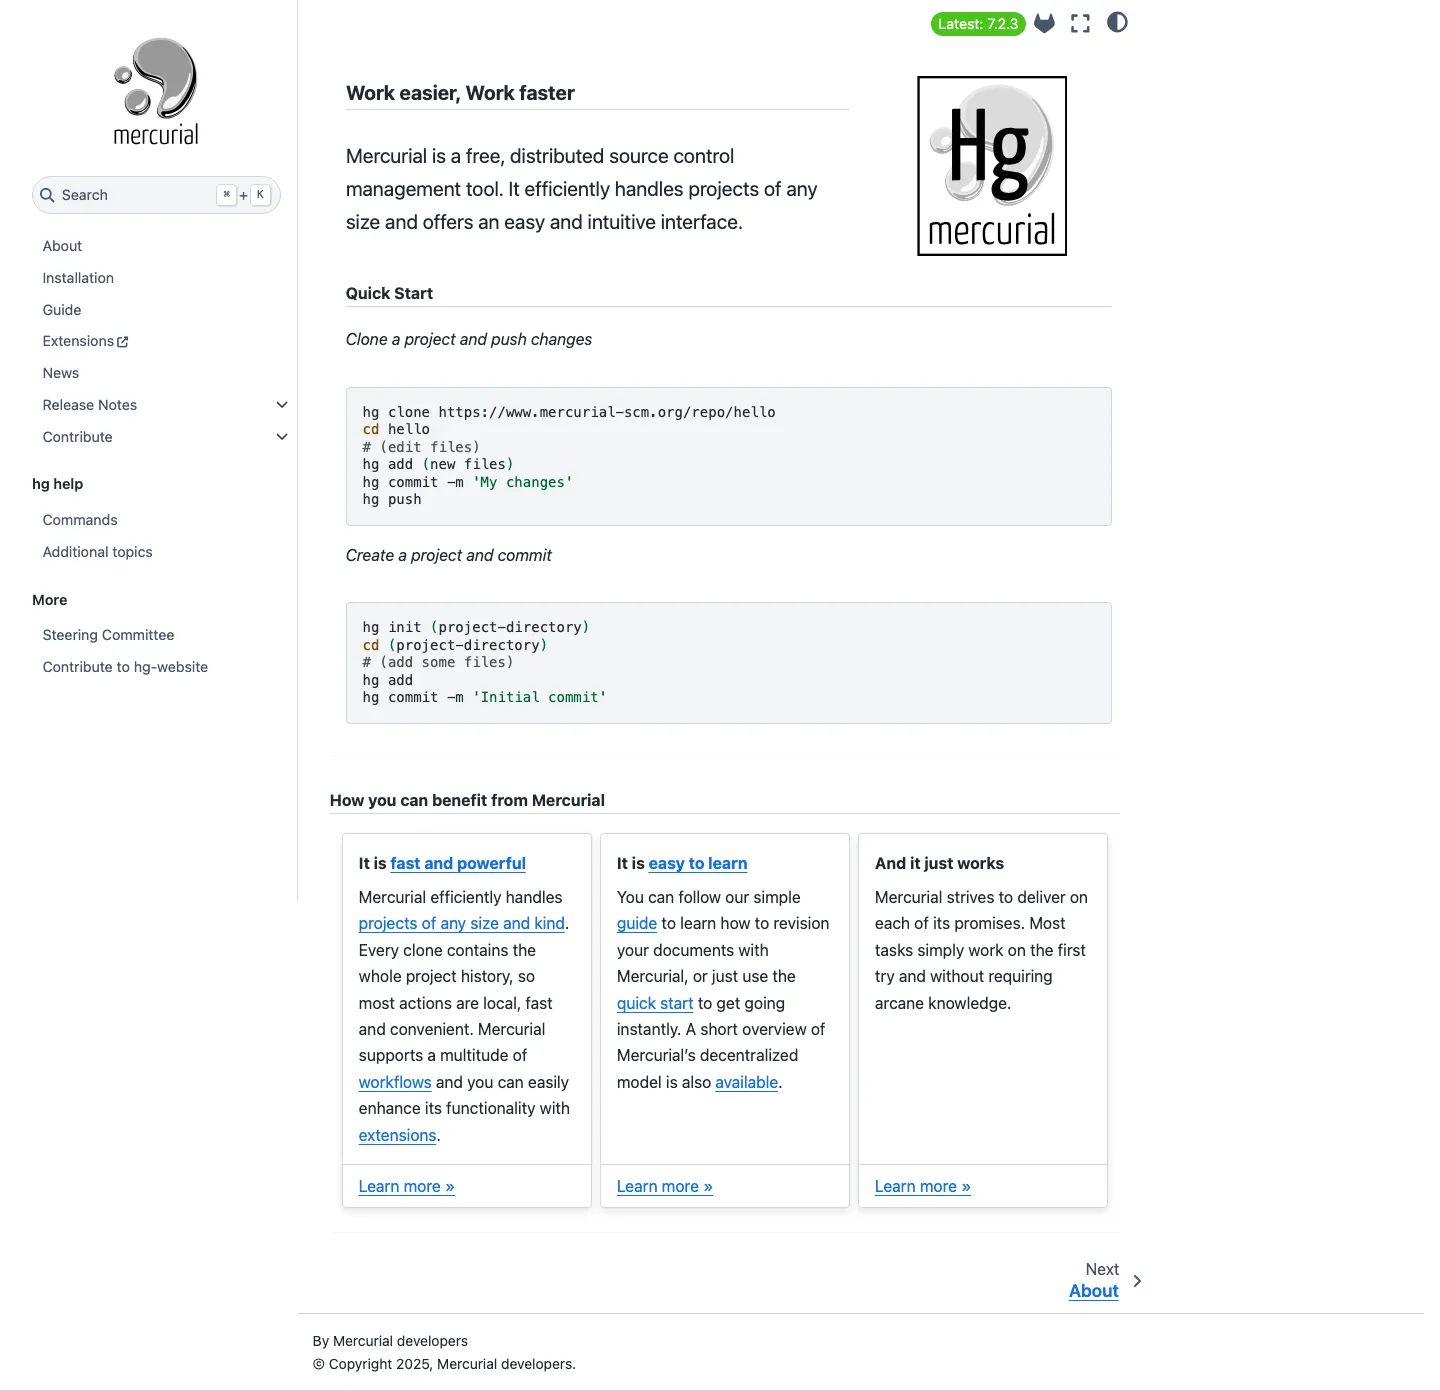
Task: Click 'Create a project and commit' caption
Action: click(x=449, y=555)
